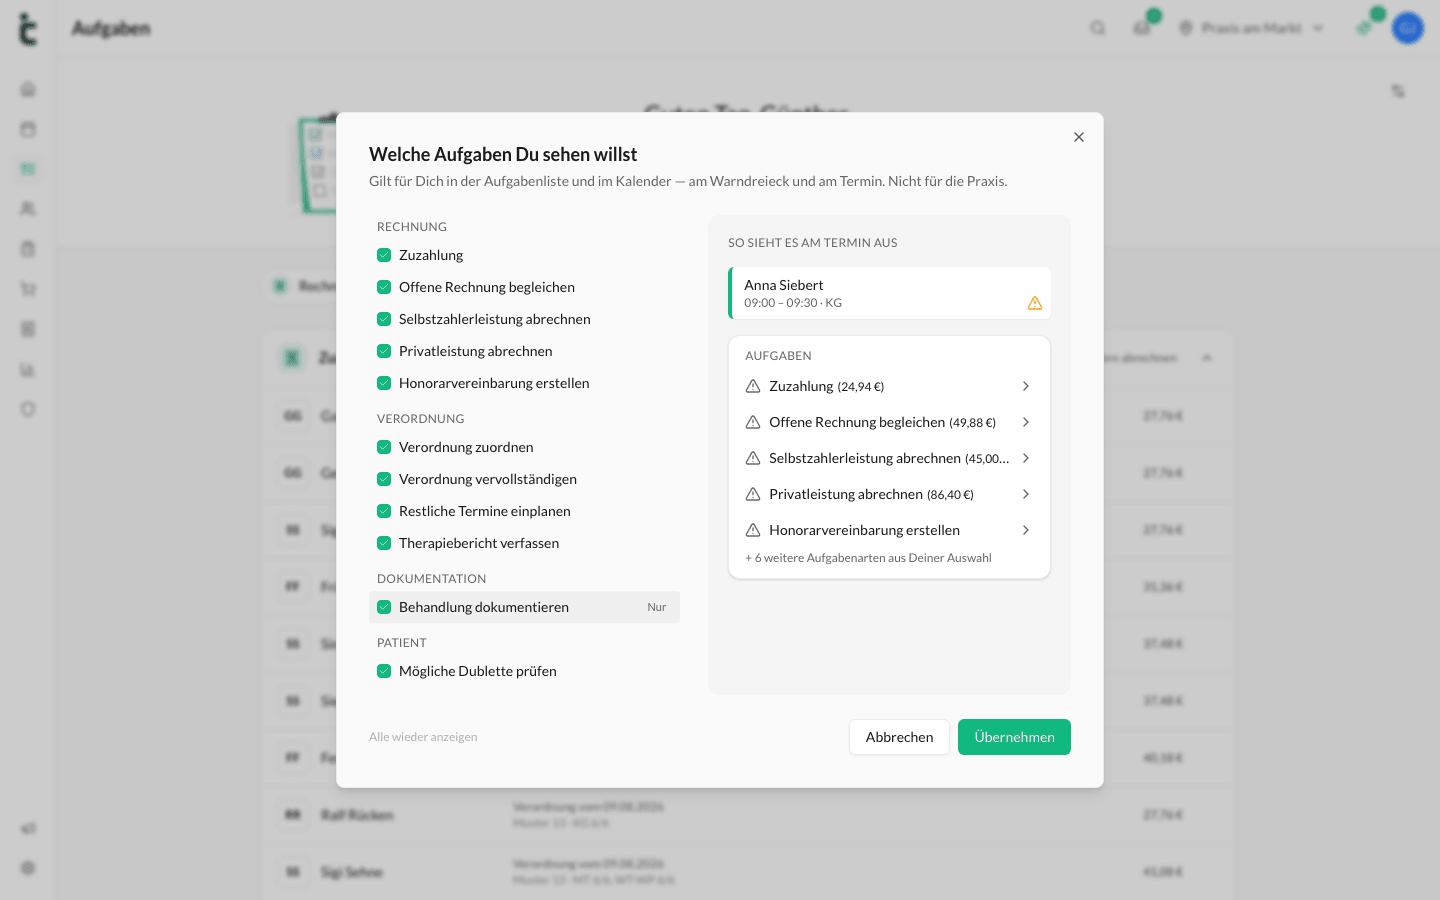The width and height of the screenshot is (1440, 900).
Task: Open the chevron for Offene Rechnung begleichen (49,88 €)
Action: coord(1026,422)
